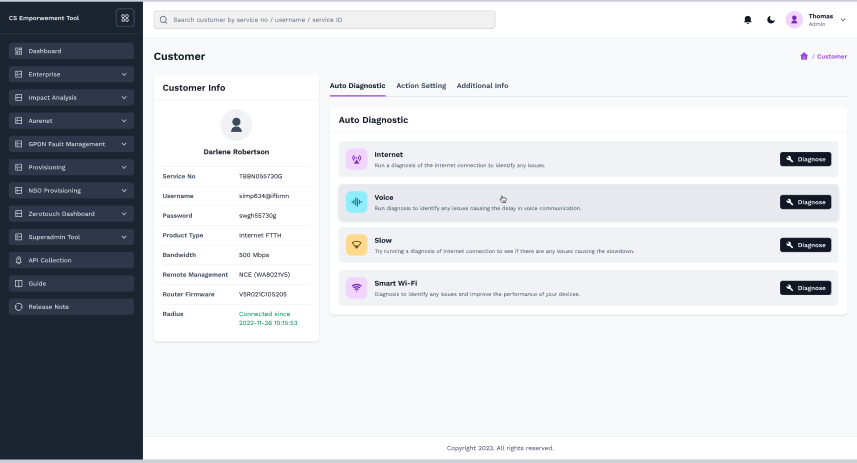The height and width of the screenshot is (463, 857).
Task: Open the Release Note sidebar item
Action: coord(71,307)
